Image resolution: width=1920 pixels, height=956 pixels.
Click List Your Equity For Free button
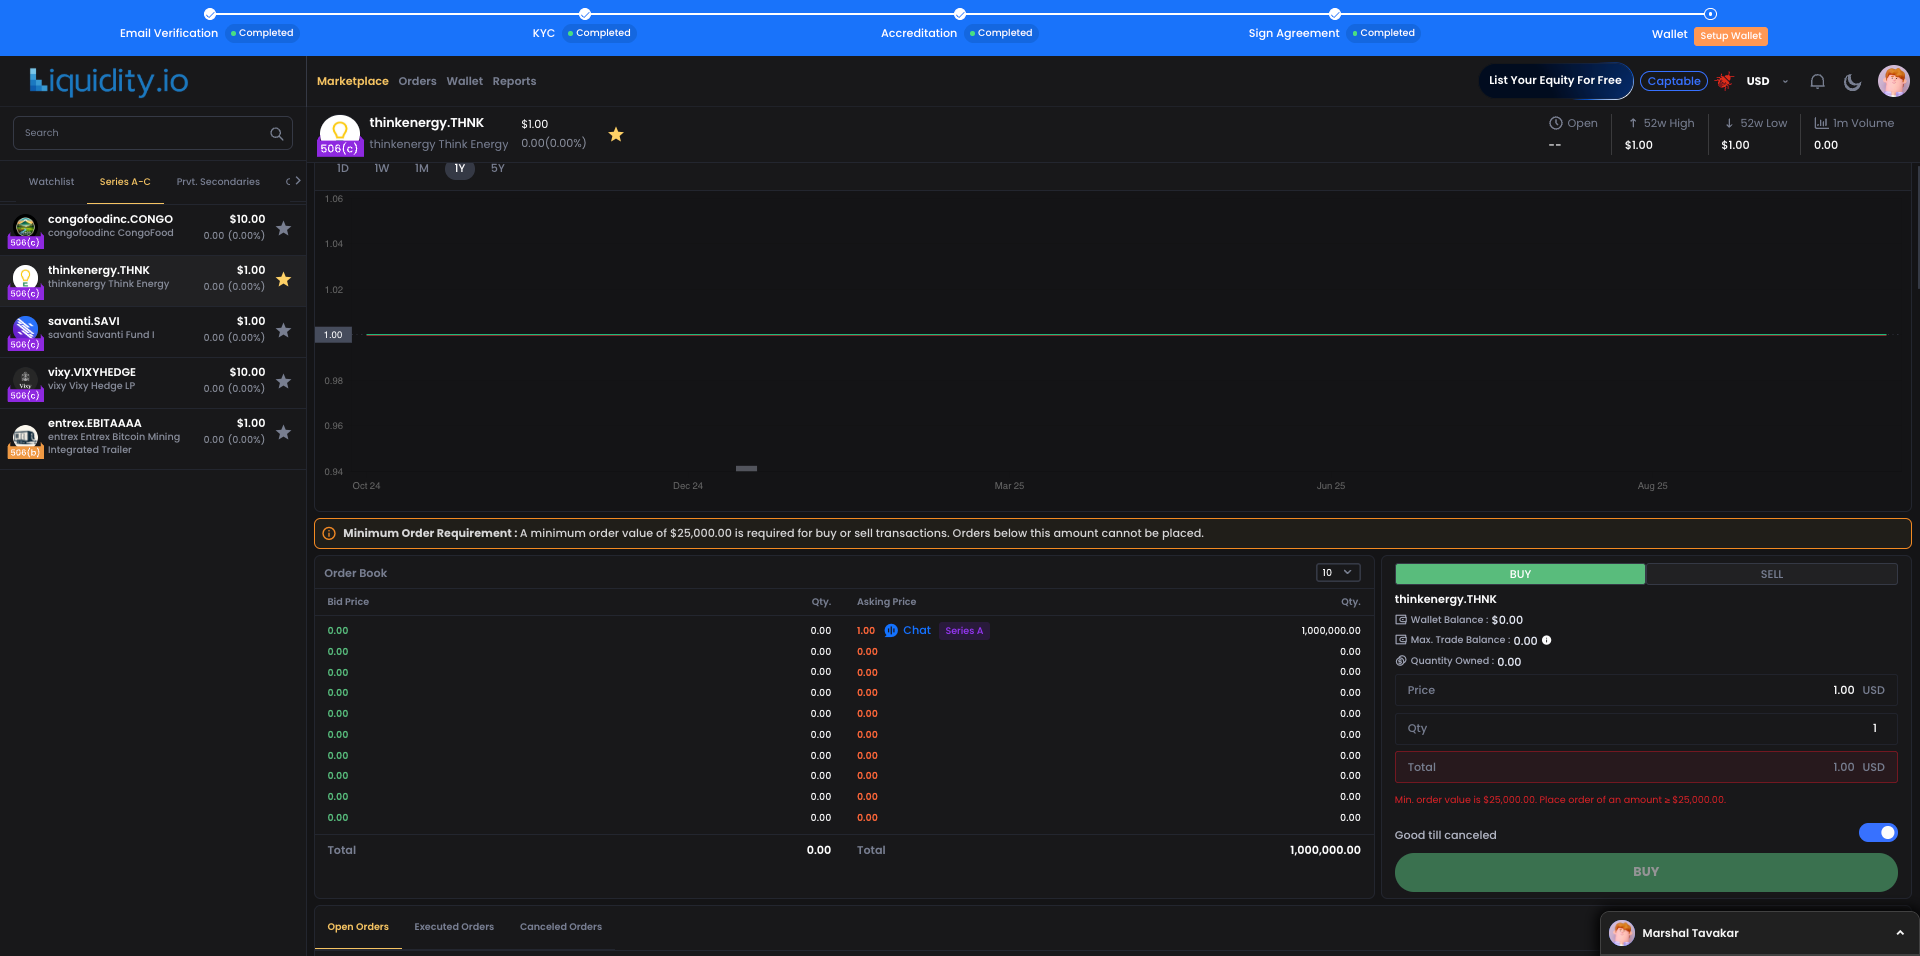point(1555,81)
